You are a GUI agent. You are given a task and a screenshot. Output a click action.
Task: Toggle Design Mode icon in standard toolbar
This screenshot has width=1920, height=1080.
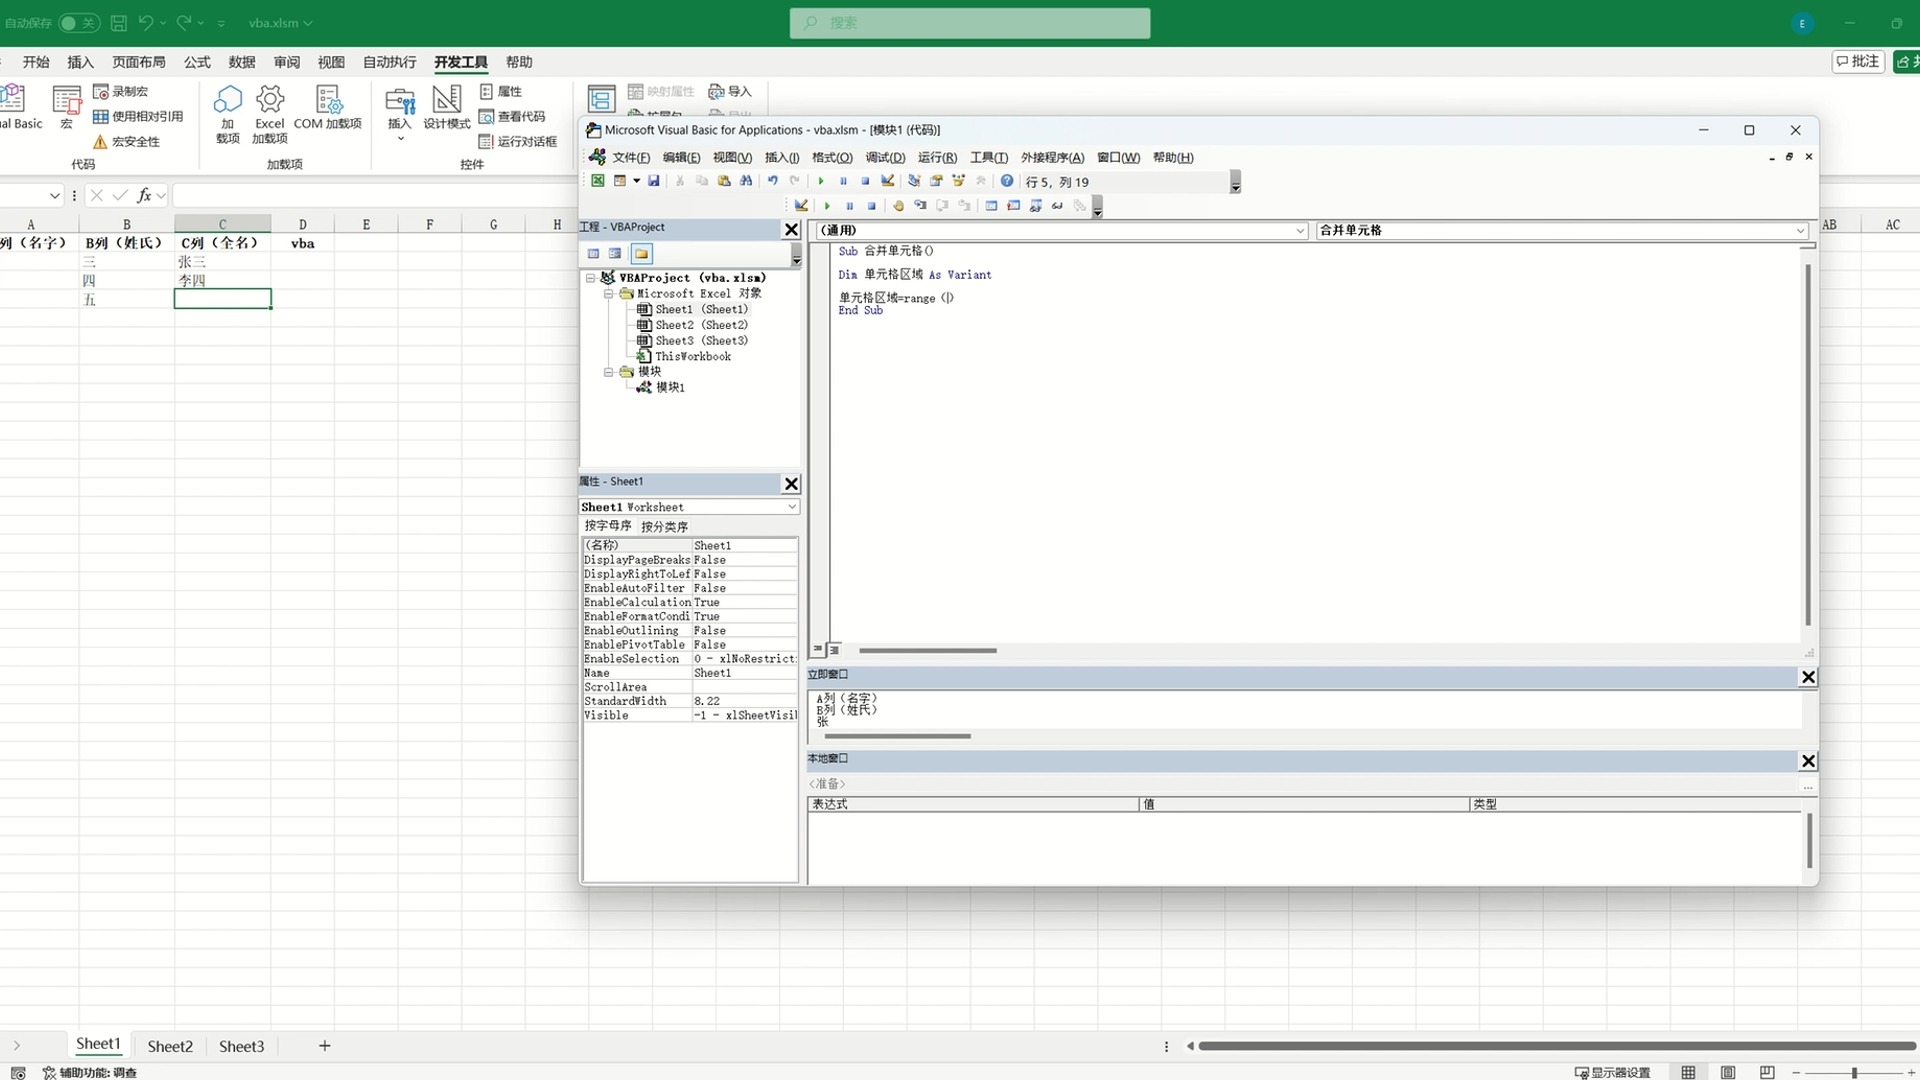(x=887, y=181)
